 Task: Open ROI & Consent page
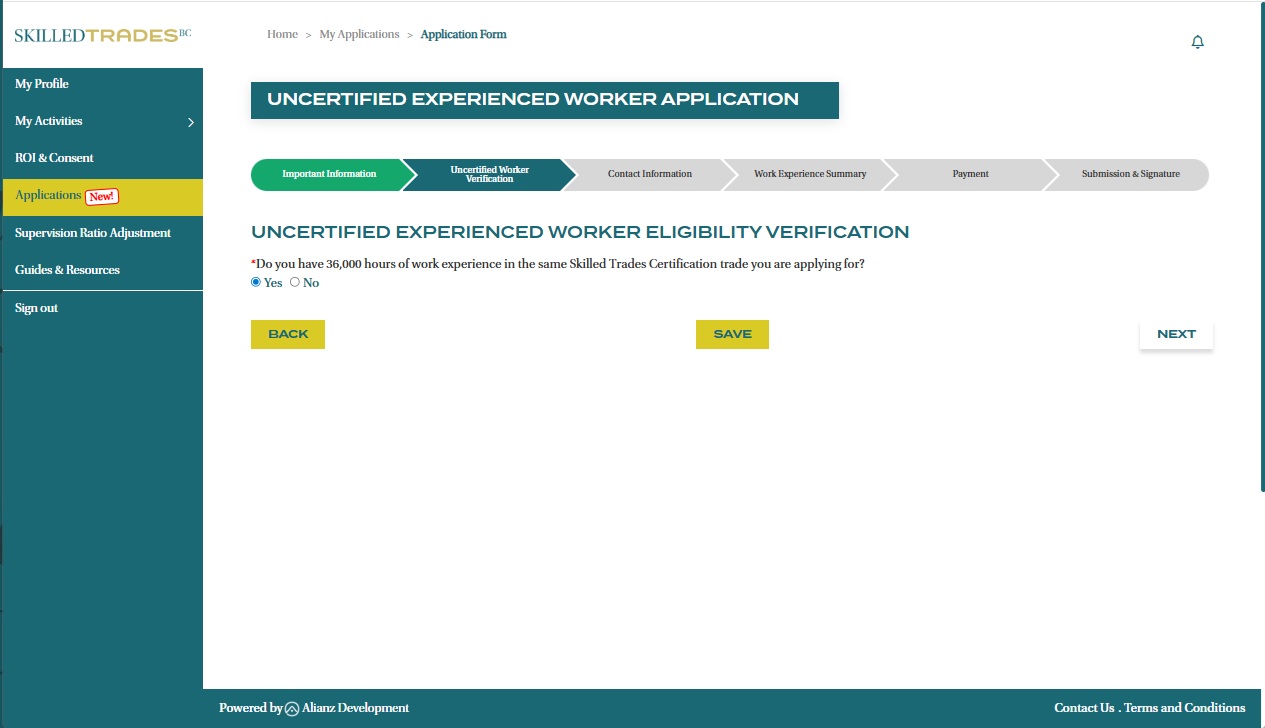tap(54, 158)
